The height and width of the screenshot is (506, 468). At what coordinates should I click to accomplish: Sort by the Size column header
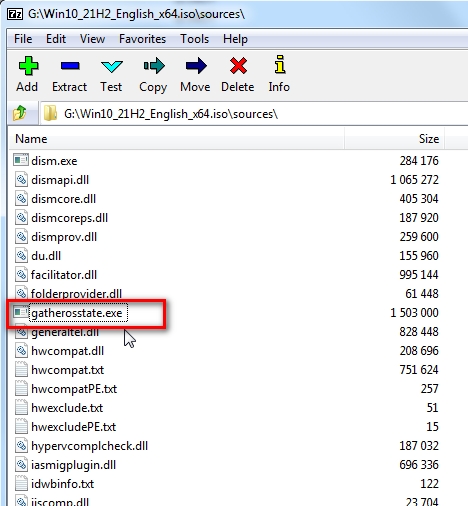pos(395,139)
